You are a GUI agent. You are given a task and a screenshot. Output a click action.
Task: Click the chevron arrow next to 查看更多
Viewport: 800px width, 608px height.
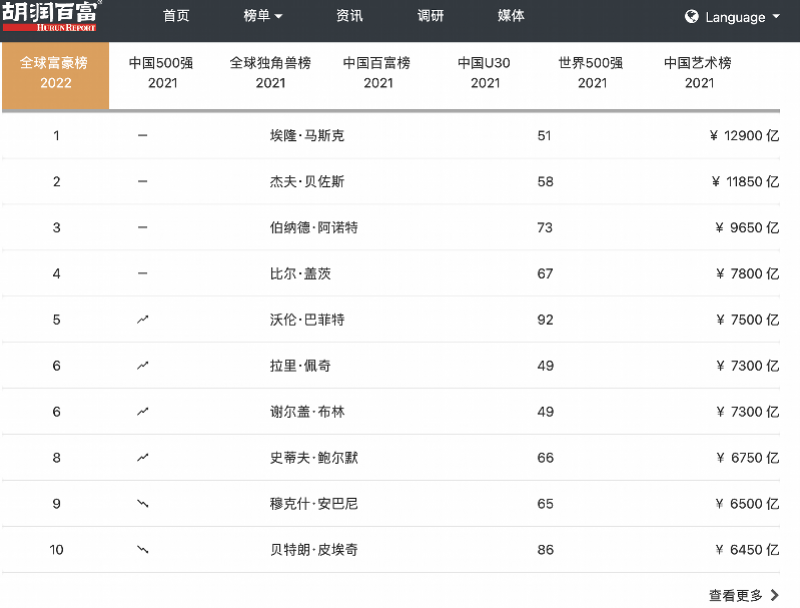pyautogui.click(x=775, y=596)
